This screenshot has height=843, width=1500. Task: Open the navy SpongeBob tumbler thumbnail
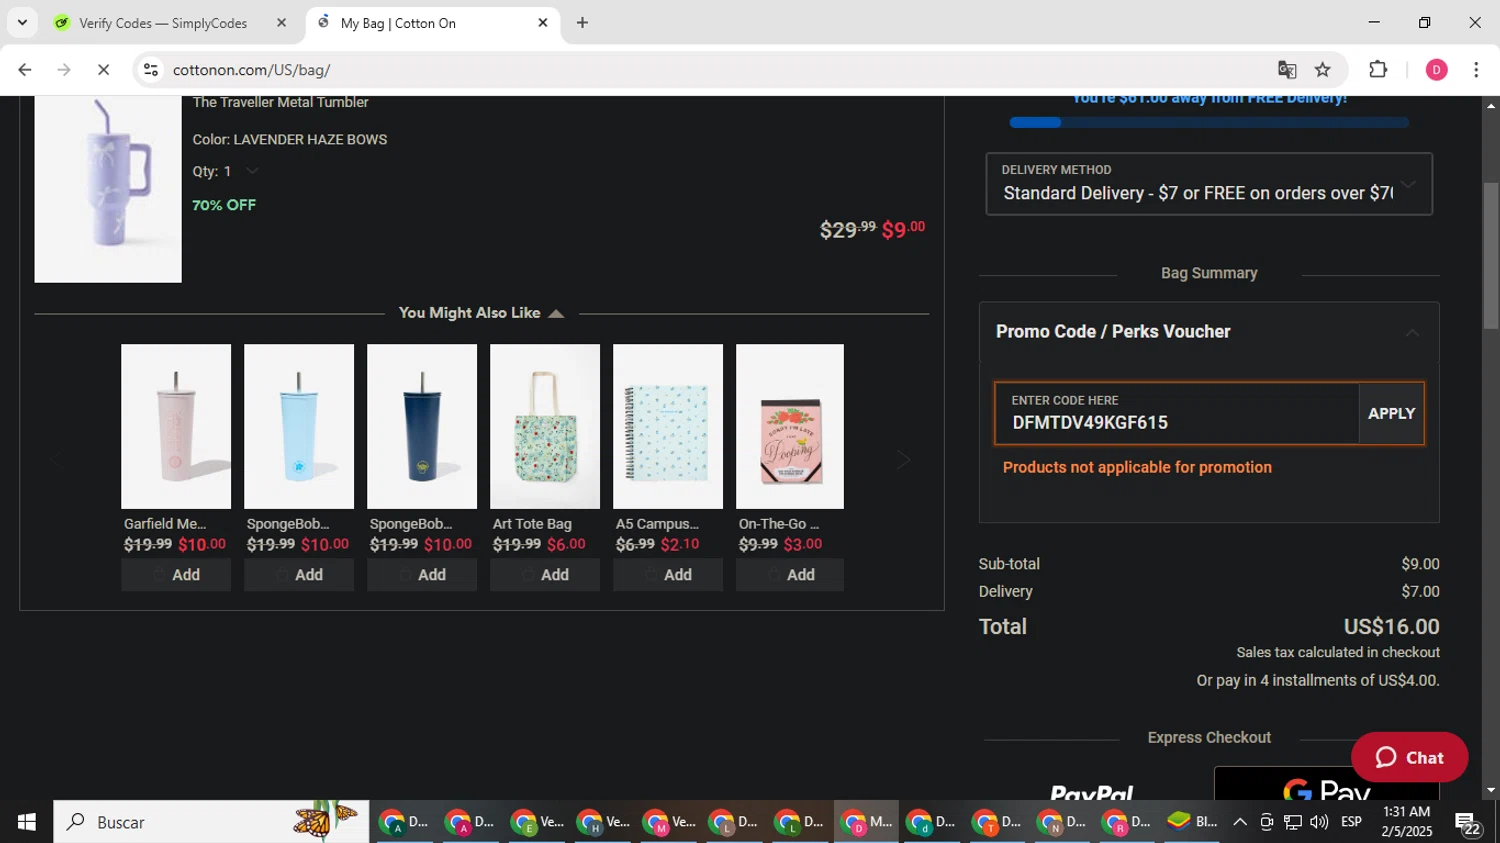[422, 427]
